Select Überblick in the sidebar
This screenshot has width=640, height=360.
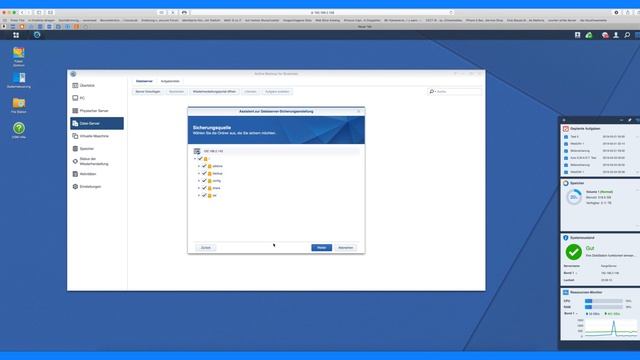click(x=97, y=85)
